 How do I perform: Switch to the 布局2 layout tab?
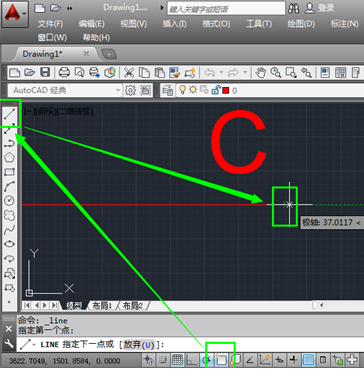pos(132,305)
